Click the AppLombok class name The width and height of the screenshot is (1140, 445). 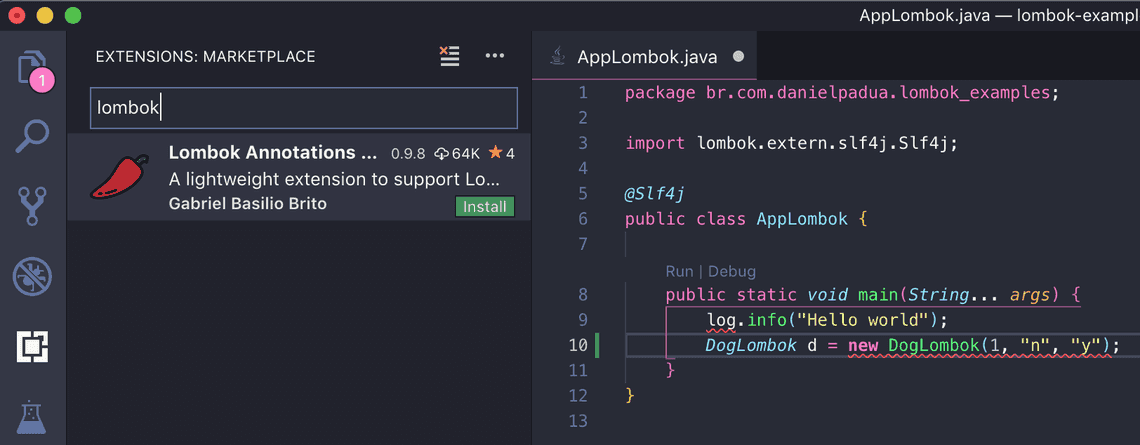pyautogui.click(x=802, y=219)
